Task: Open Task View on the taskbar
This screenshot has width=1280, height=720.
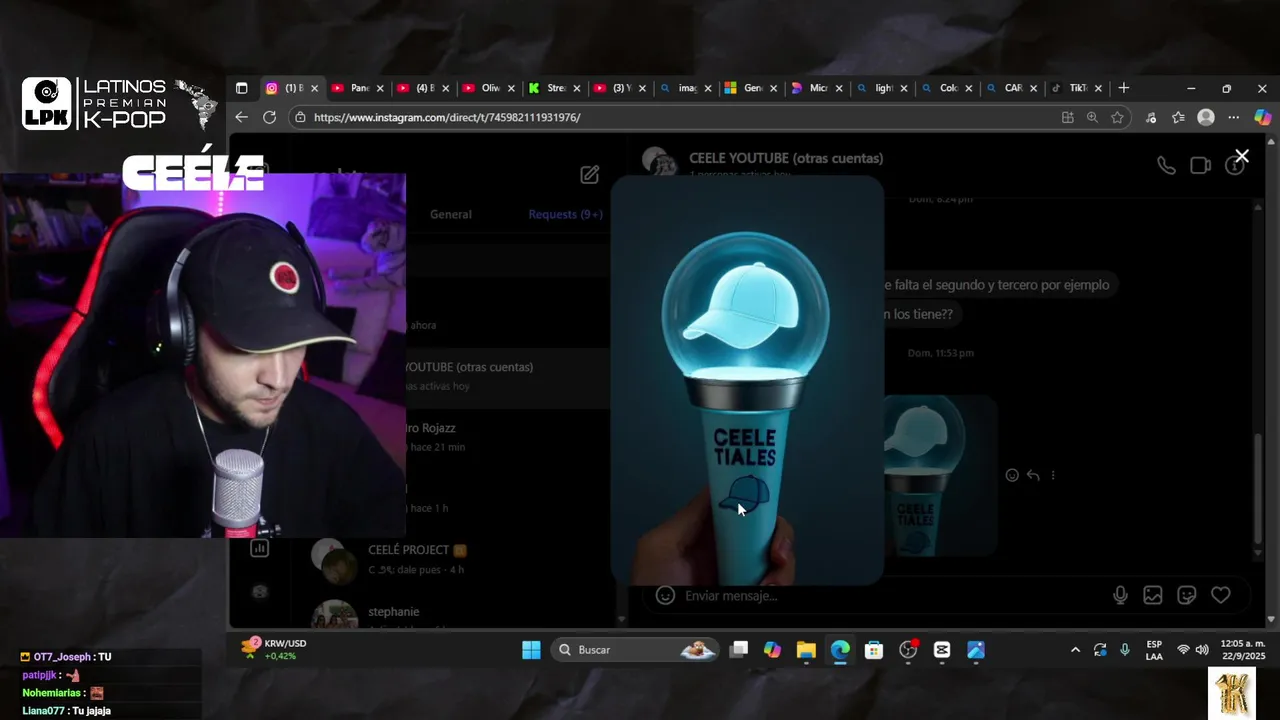Action: coord(739,650)
